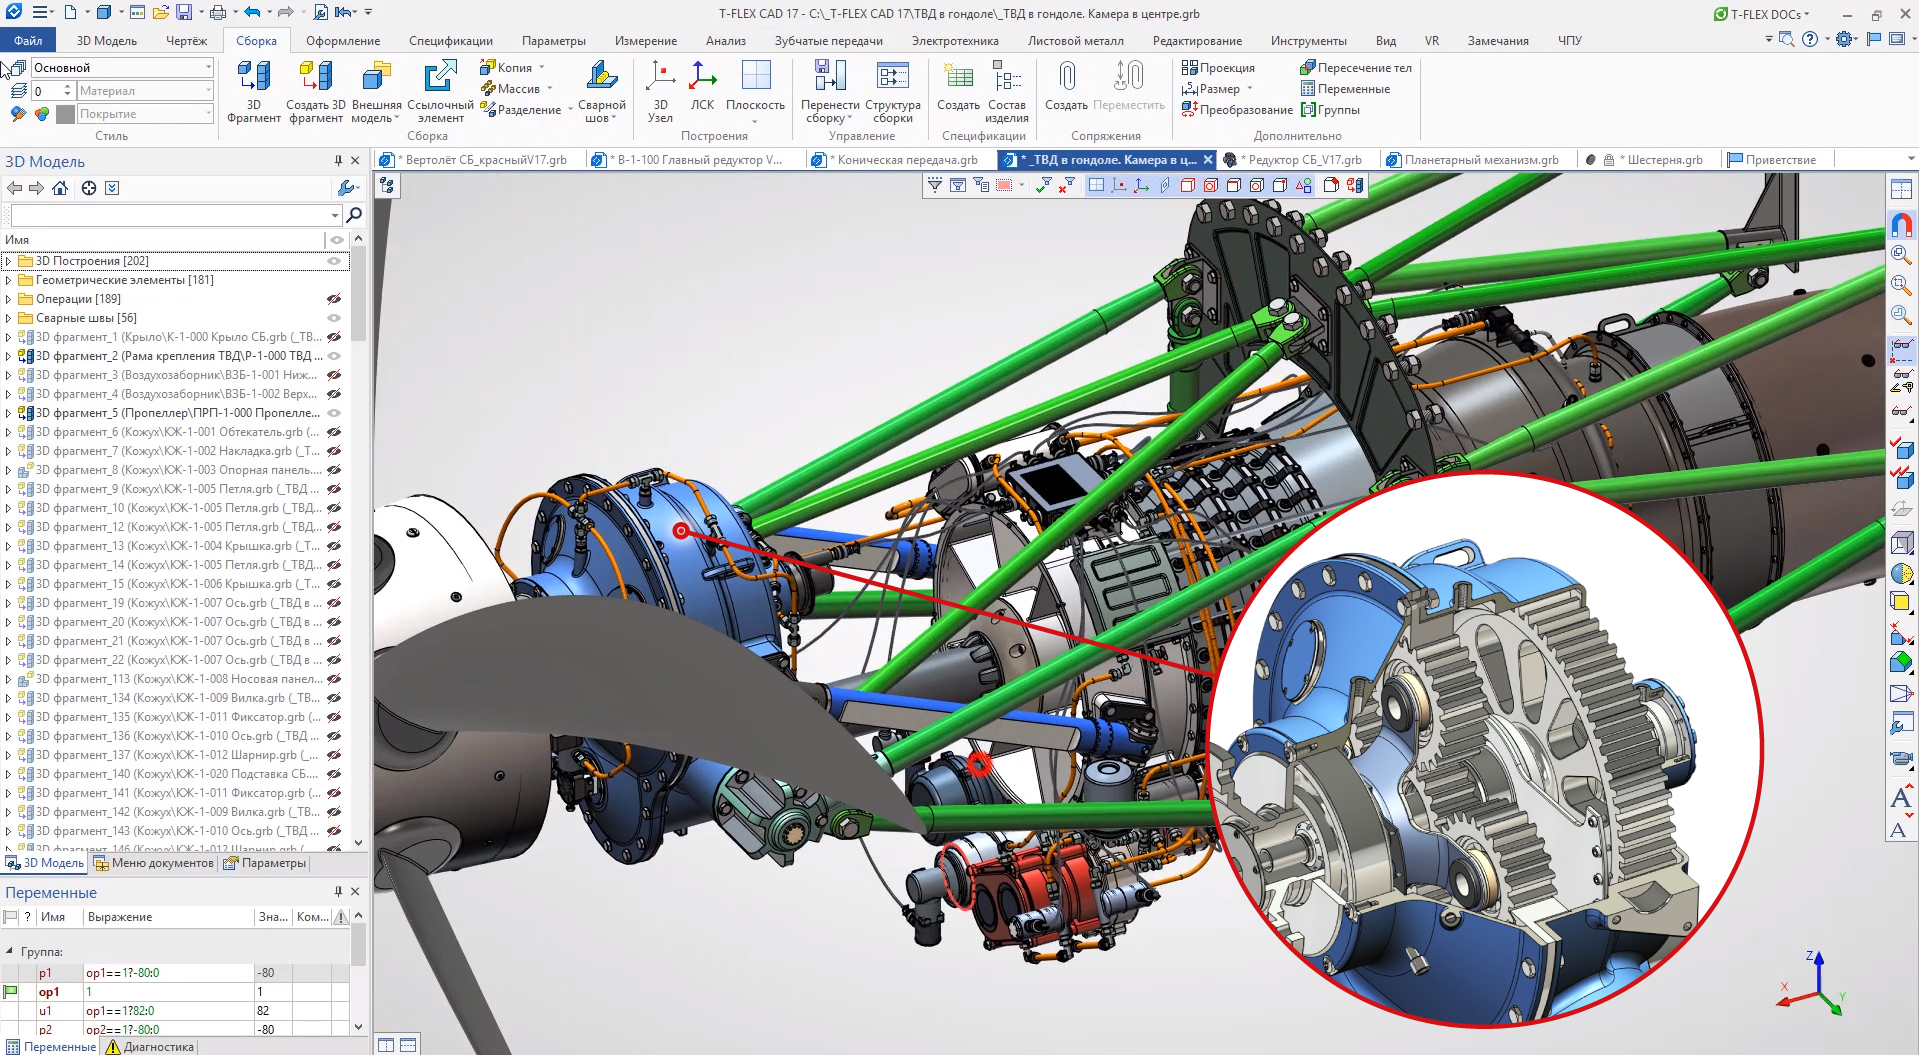Click the Состав изделия icon
This screenshot has width=1919, height=1055.
1006,78
